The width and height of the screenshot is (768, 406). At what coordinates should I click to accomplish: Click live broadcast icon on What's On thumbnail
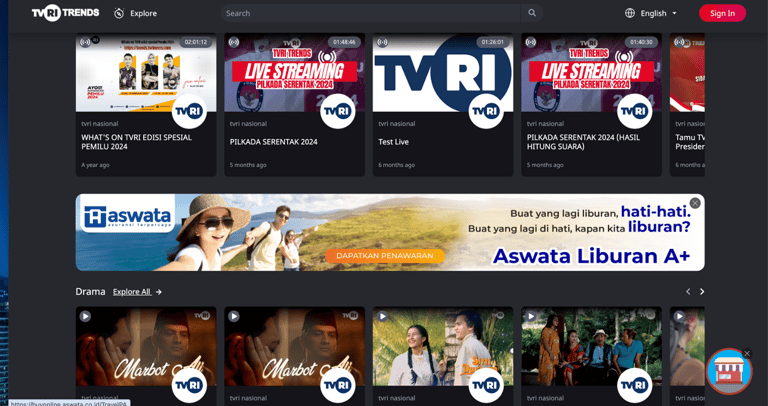(85, 42)
